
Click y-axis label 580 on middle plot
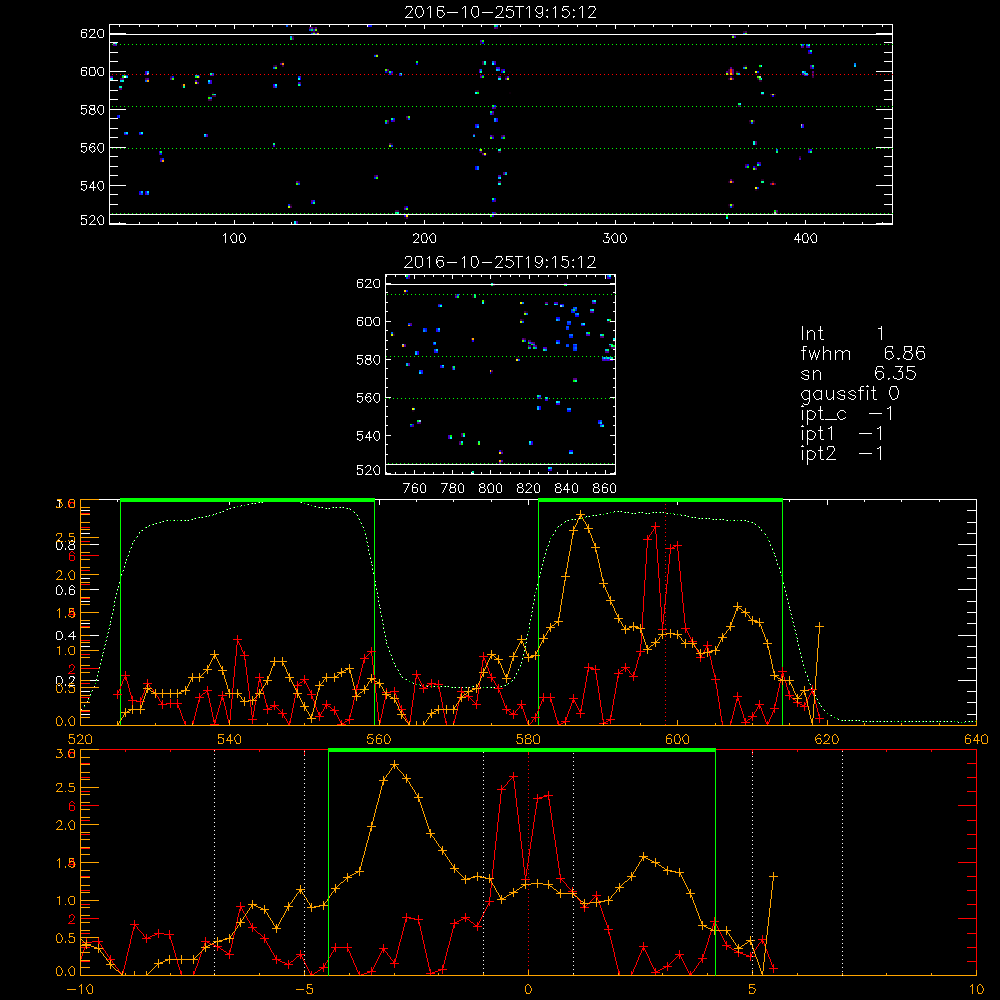tap(369, 360)
